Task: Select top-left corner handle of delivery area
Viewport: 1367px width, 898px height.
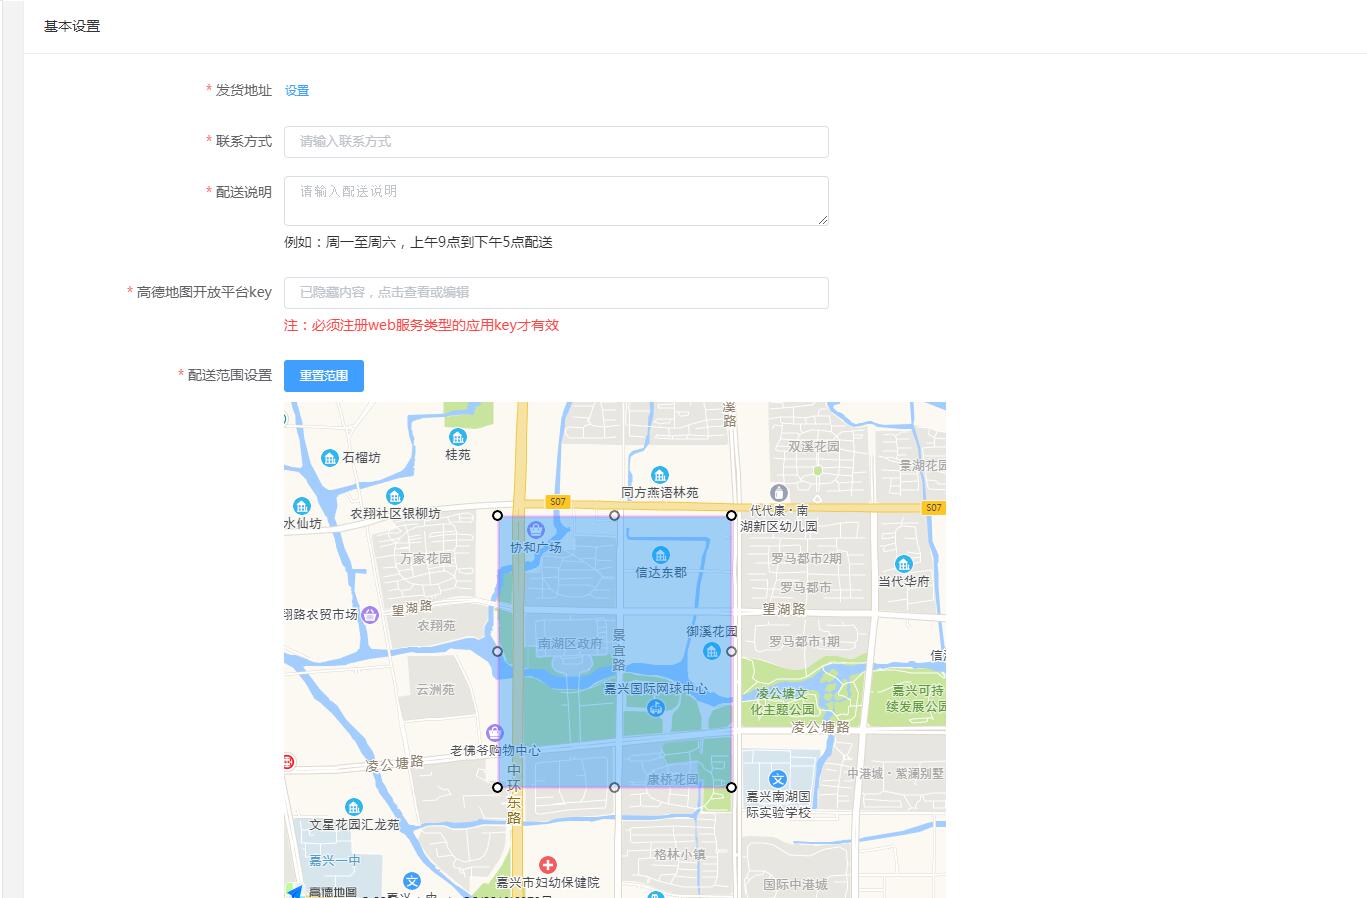Action: pos(498,516)
